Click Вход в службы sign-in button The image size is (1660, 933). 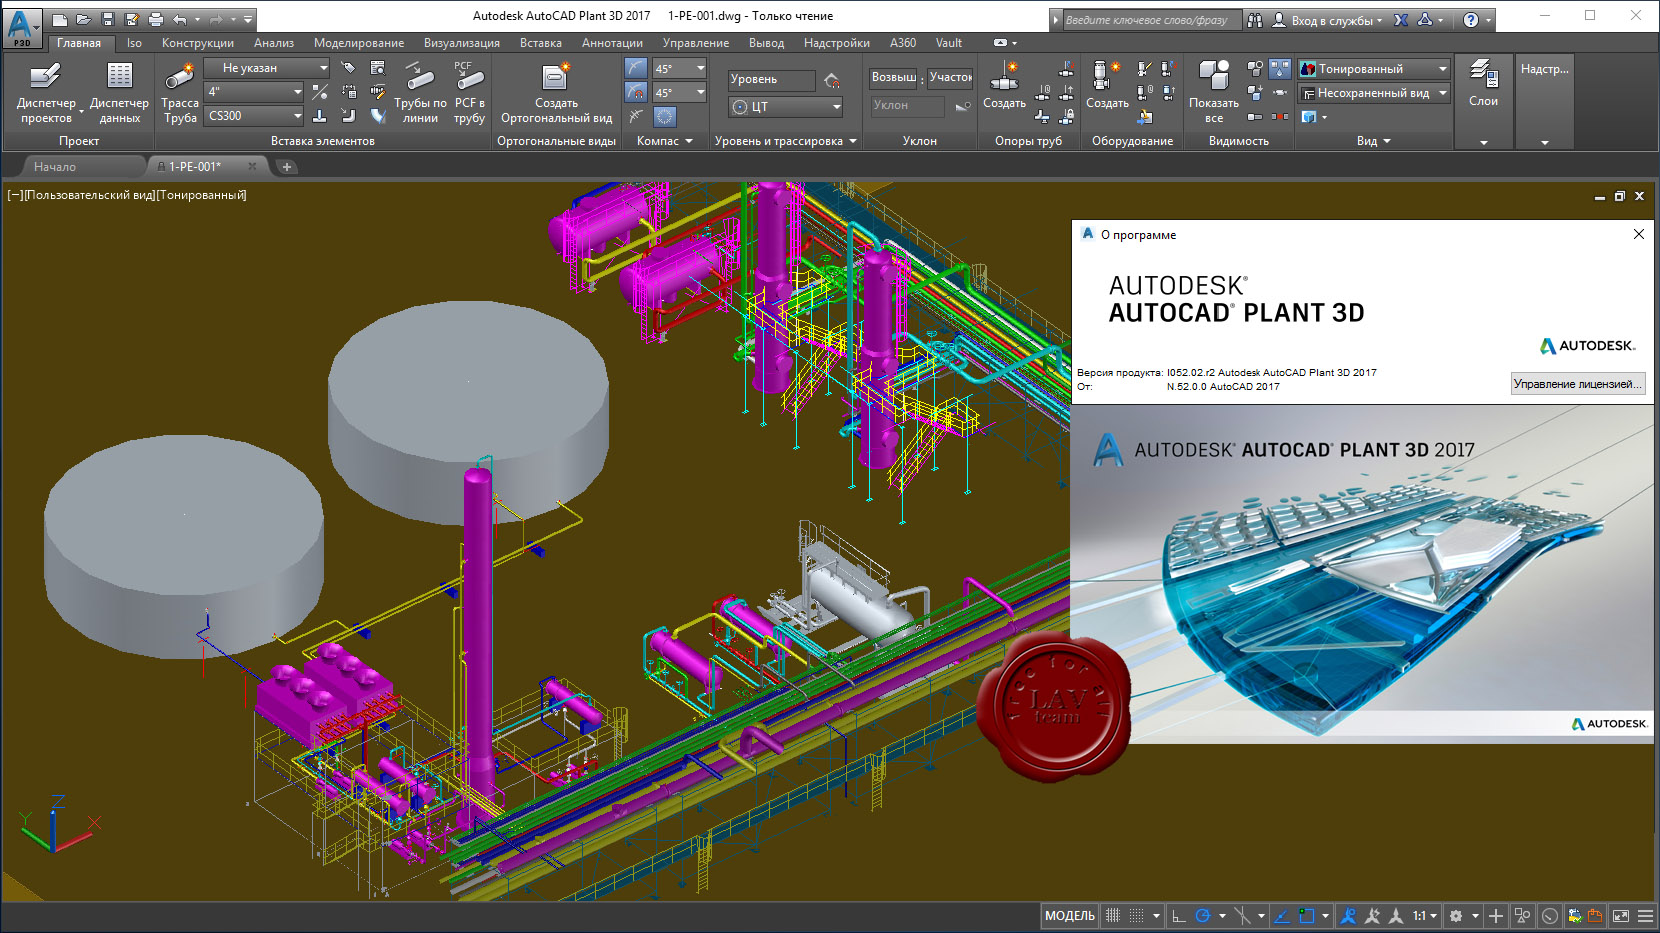(x=1329, y=20)
